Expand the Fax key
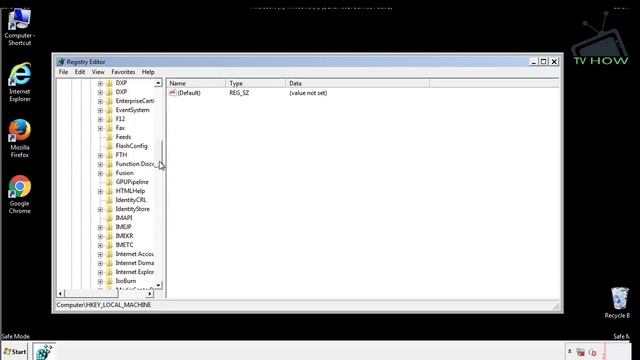640x360 pixels. [100, 128]
